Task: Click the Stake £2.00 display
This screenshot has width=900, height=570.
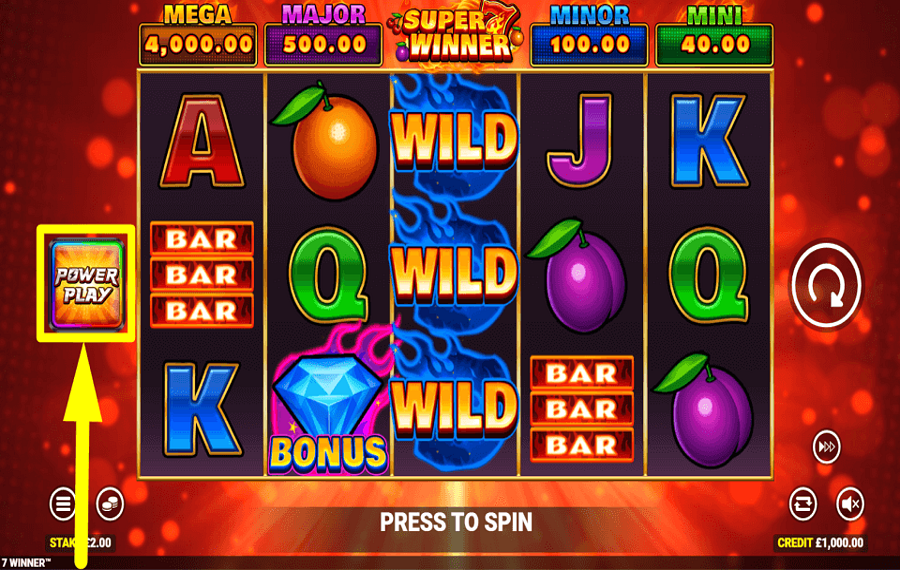Action: pyautogui.click(x=80, y=542)
